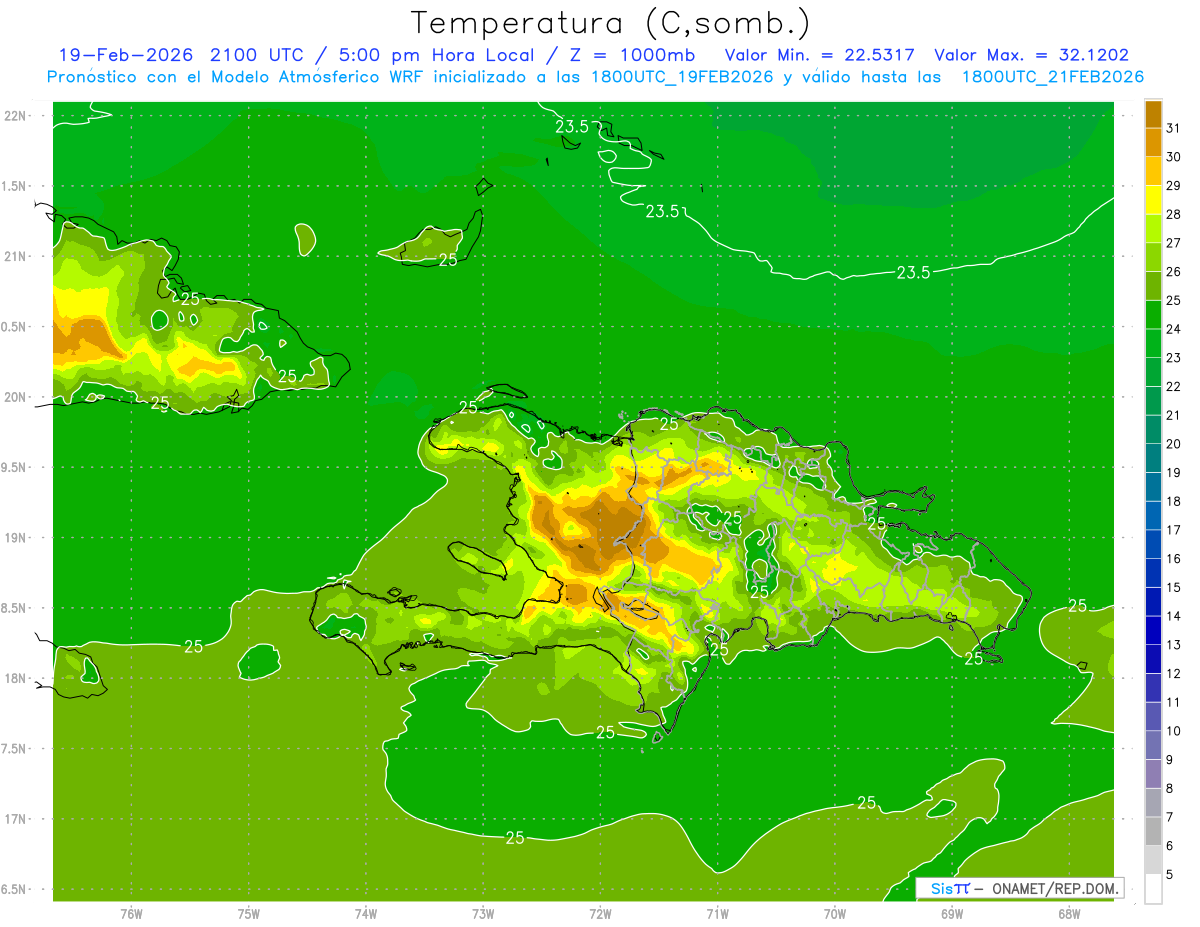Viewport: 1200px width, 927px height.
Task: Click the "17N" latitude label
Action: coord(15,819)
